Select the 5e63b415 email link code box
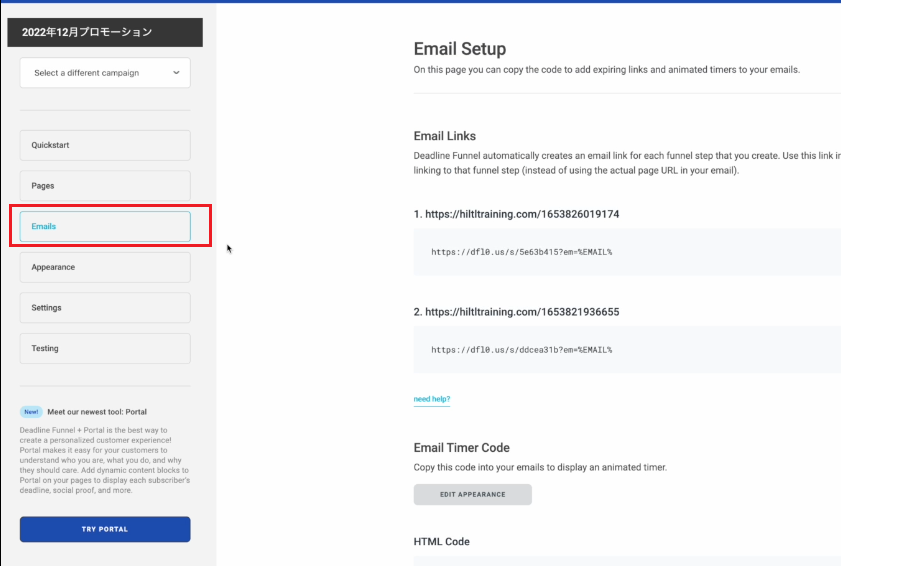This screenshot has height=572, width=922. (x=627, y=252)
